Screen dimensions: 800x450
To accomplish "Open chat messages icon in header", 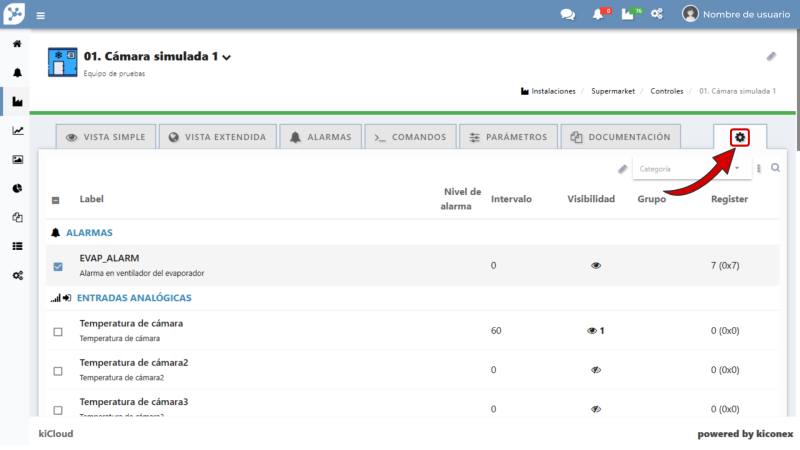I will click(567, 15).
